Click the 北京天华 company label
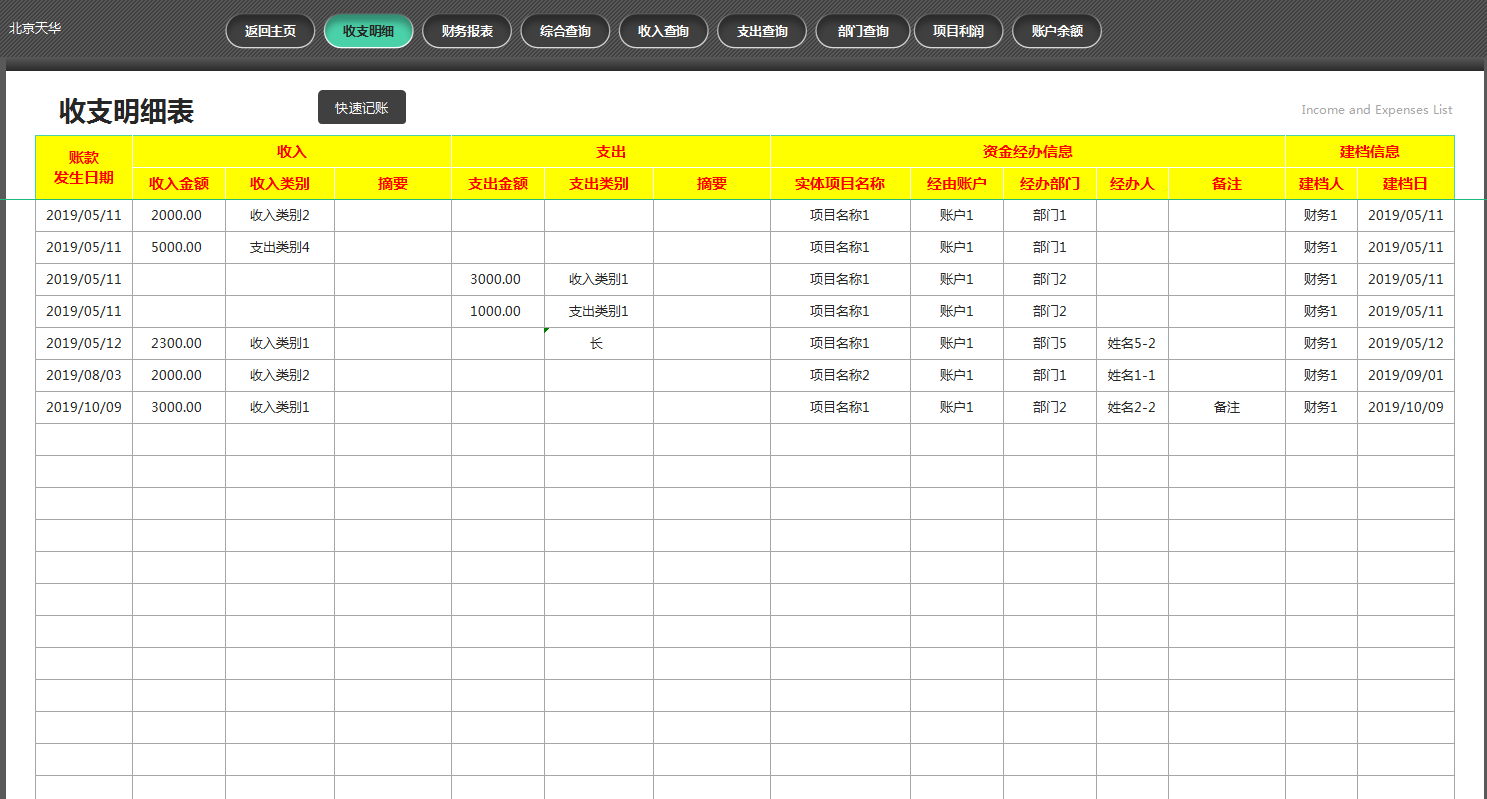This screenshot has width=1487, height=799. coord(35,28)
